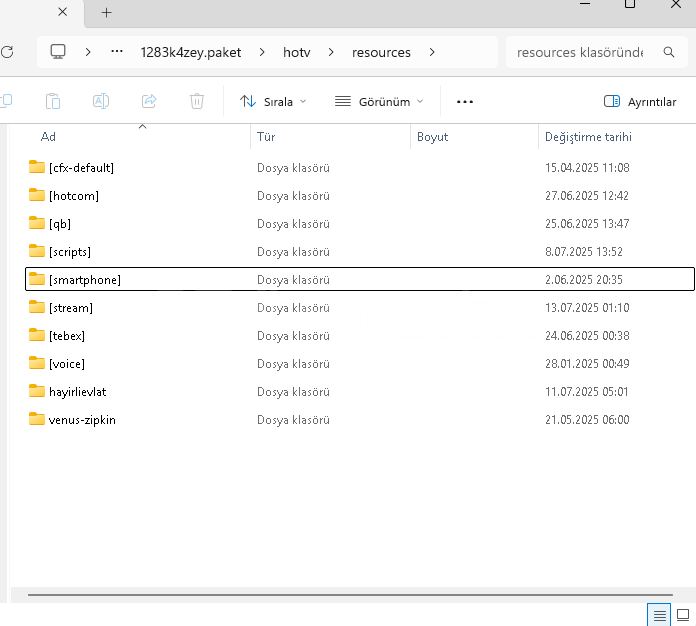Image resolution: width=696 pixels, height=626 pixels.
Task: Expand the chevron after resources in path
Action: pyautogui.click(x=432, y=52)
